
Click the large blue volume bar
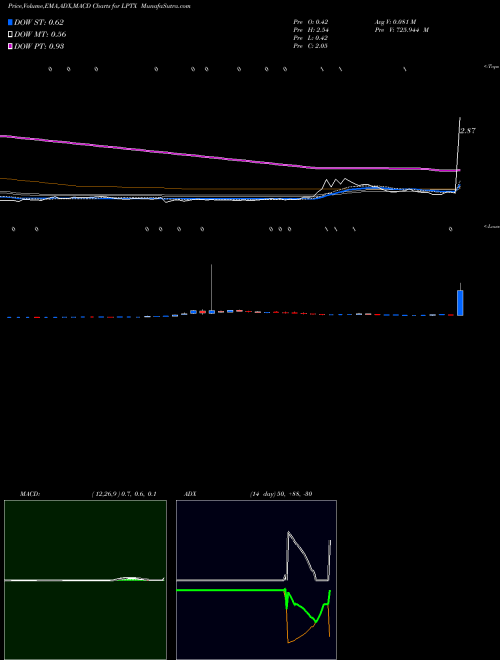tap(460, 303)
